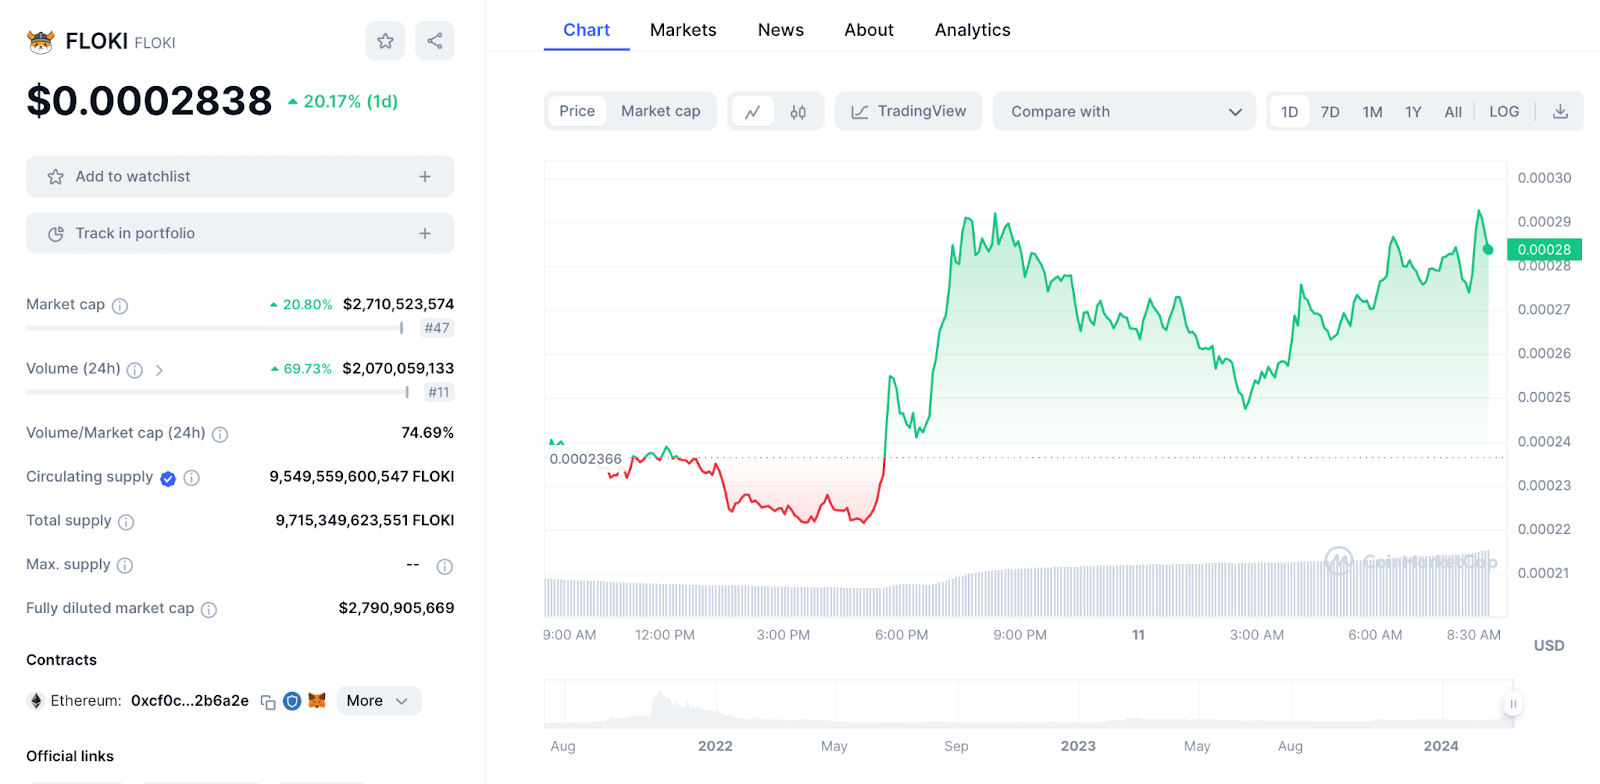Switch to line chart view icon
1600x784 pixels.
click(x=753, y=112)
